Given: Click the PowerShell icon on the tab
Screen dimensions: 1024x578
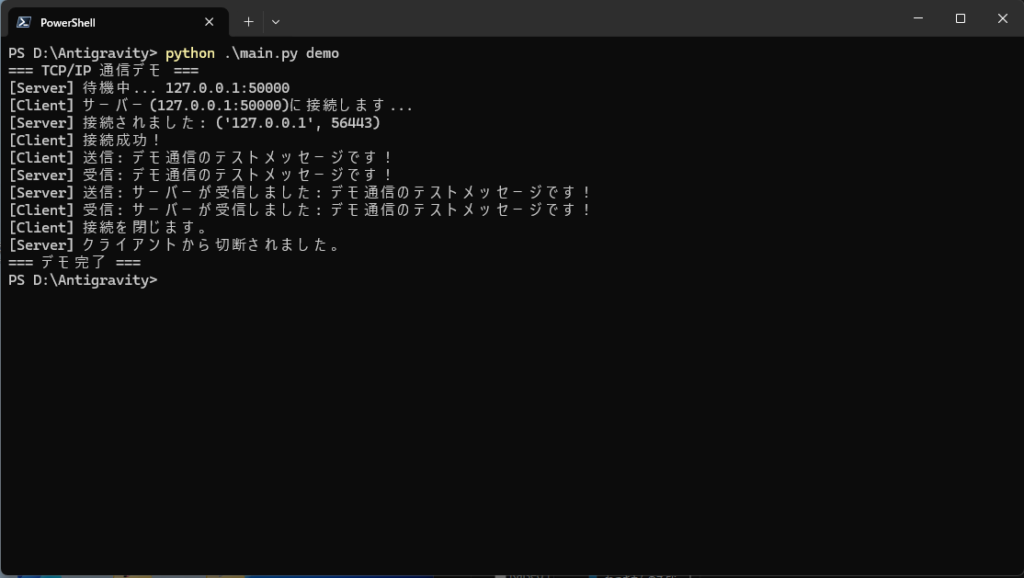Looking at the screenshot, I should 23,21.
